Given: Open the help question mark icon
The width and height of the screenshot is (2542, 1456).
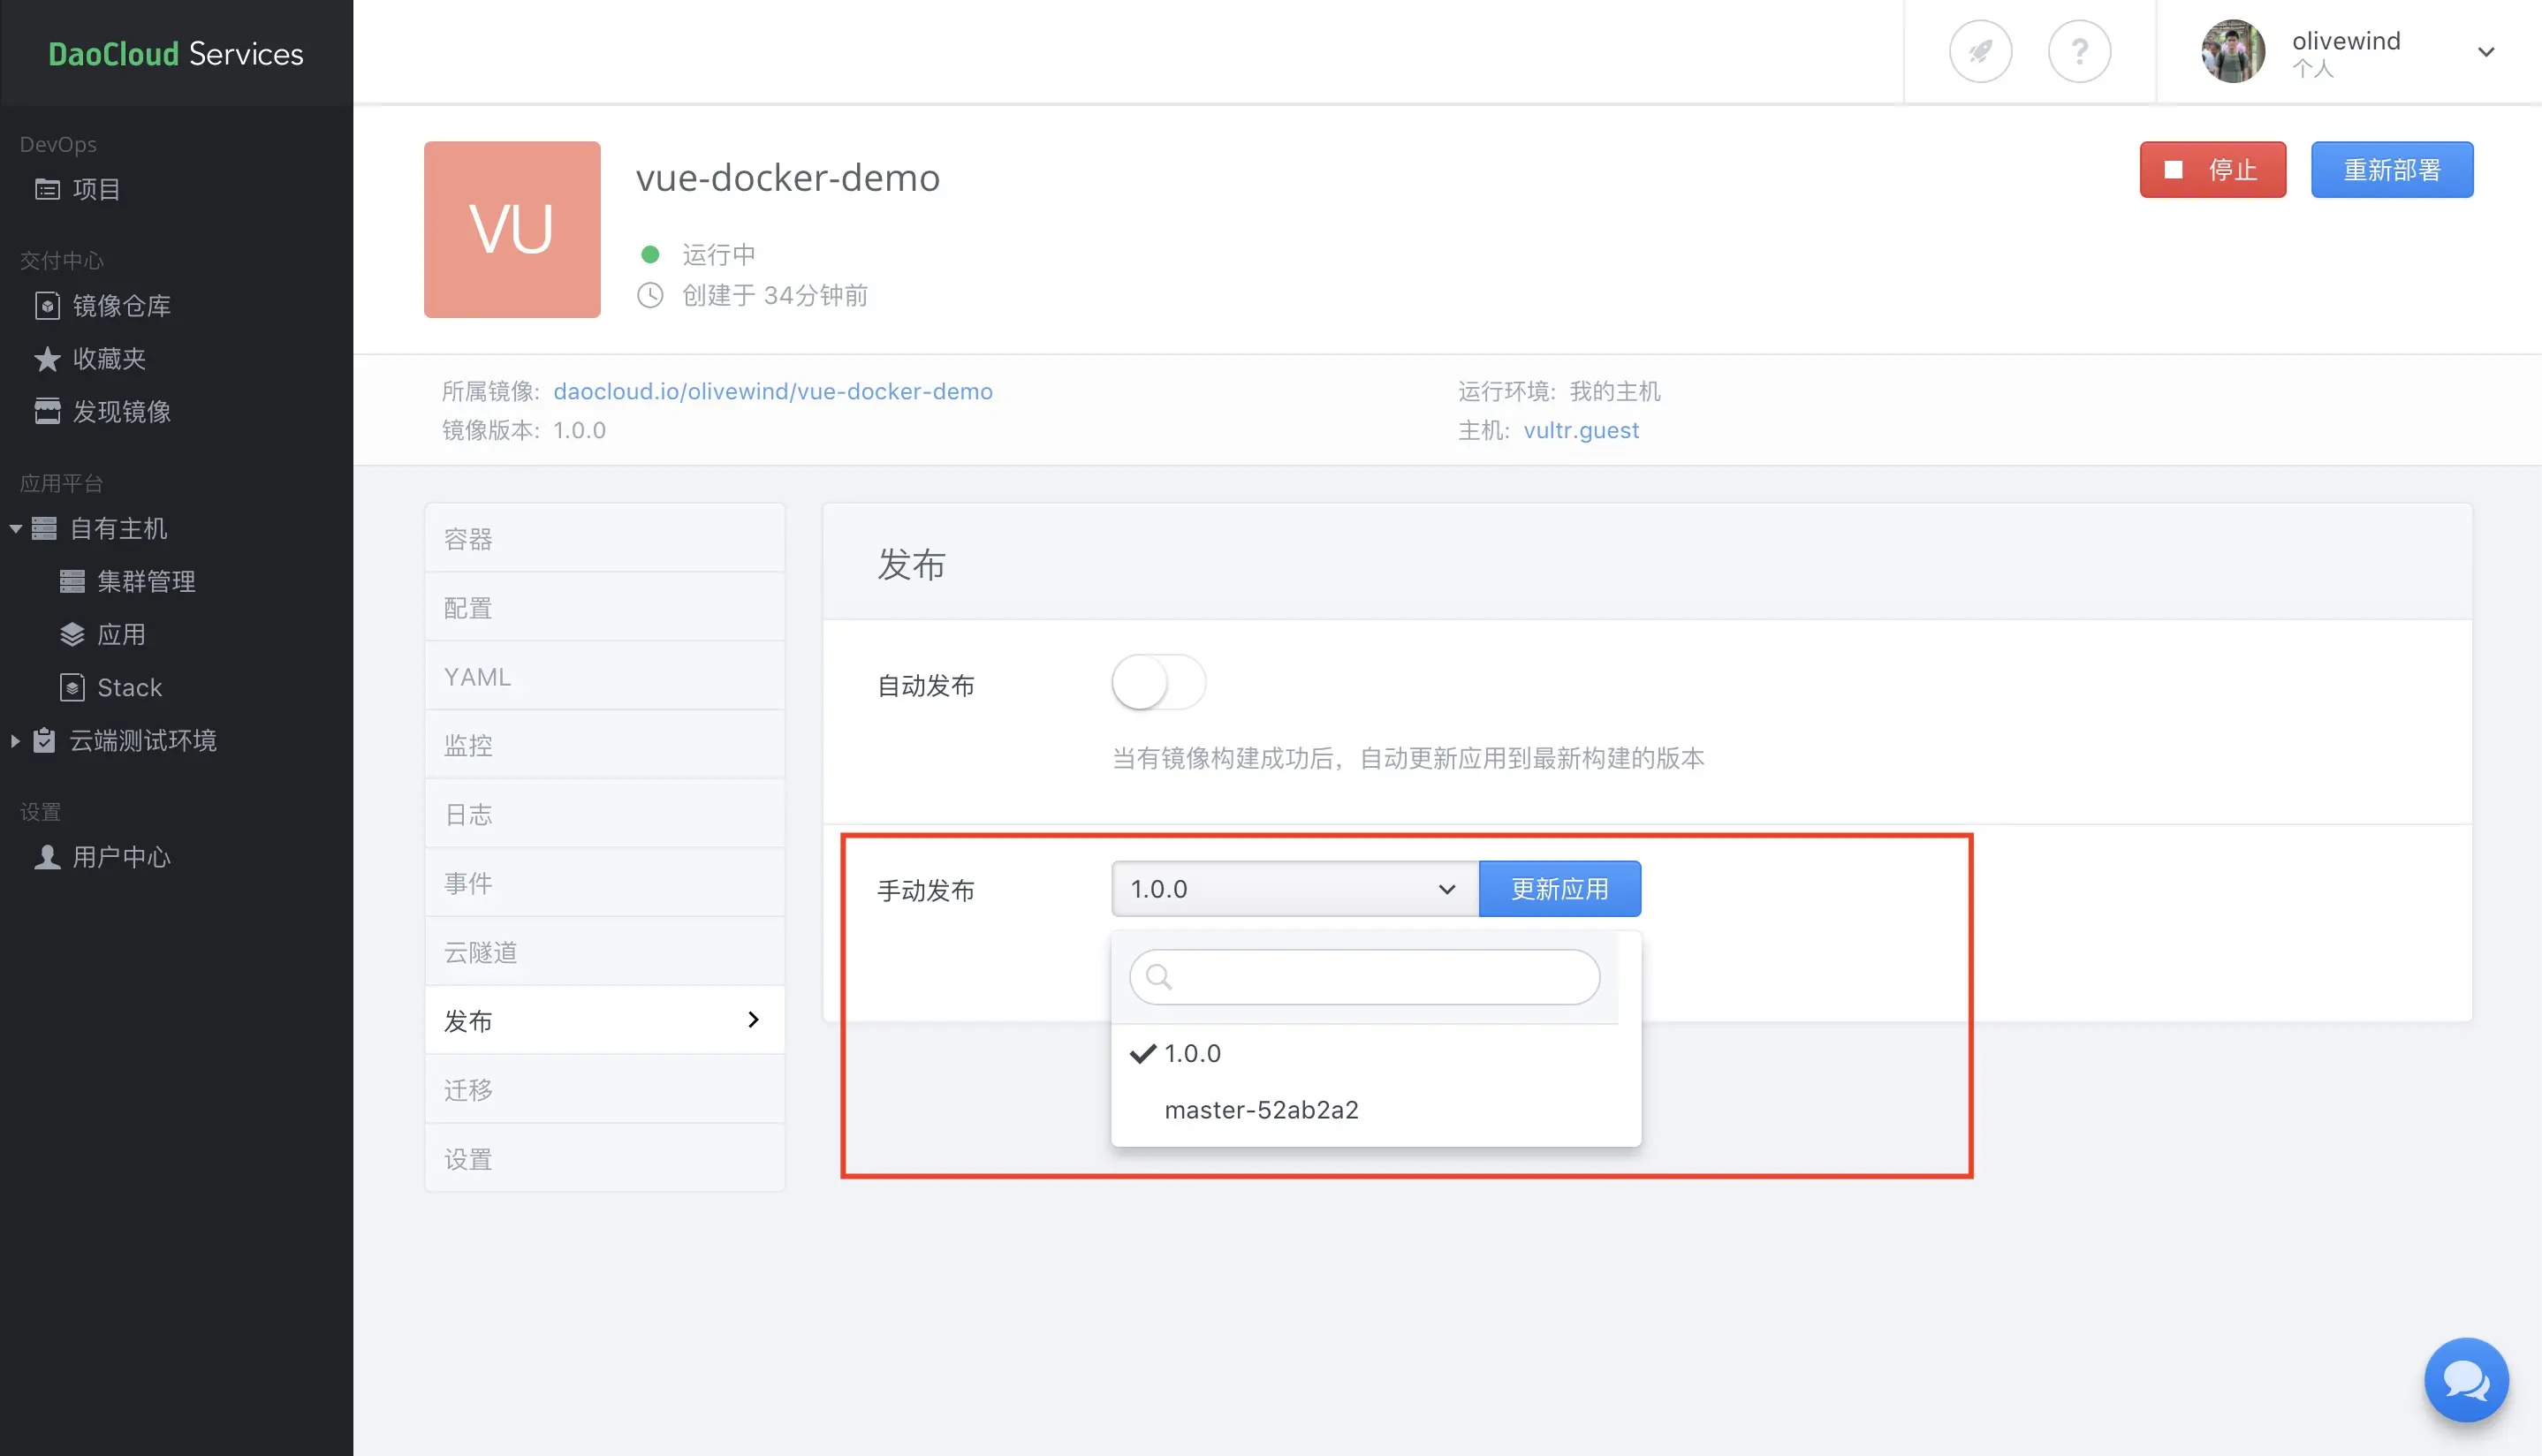Looking at the screenshot, I should 2079,51.
